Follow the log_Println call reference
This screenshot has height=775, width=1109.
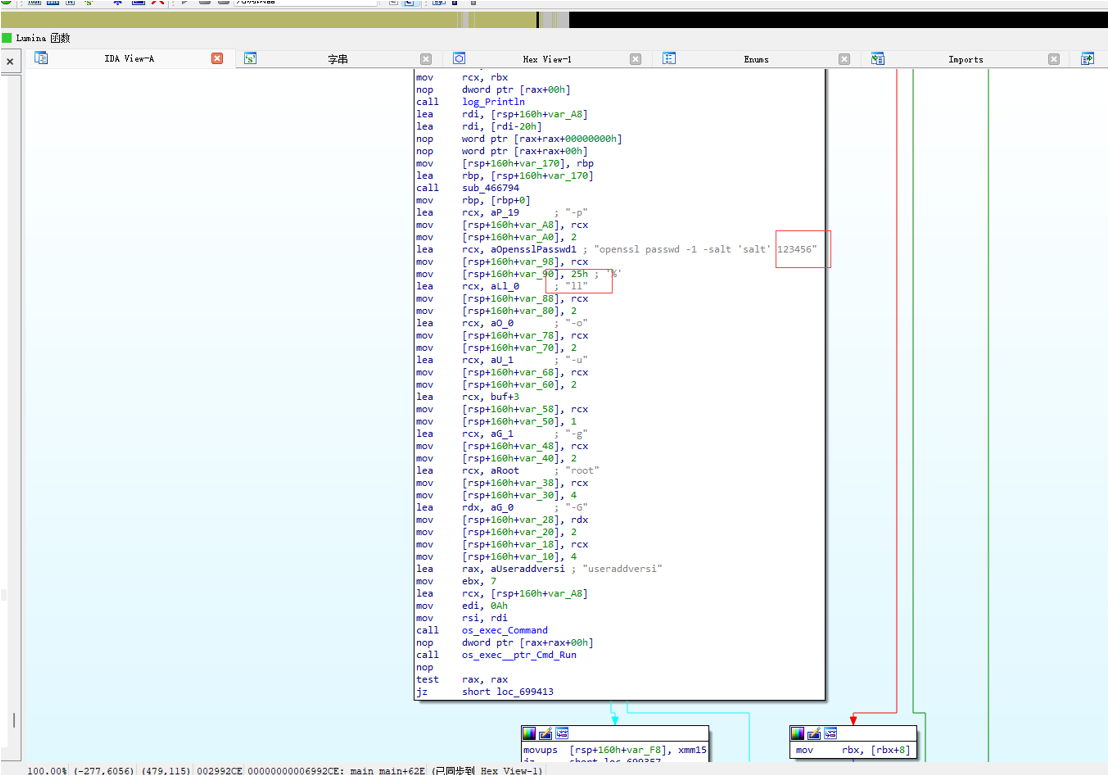[x=493, y=102]
